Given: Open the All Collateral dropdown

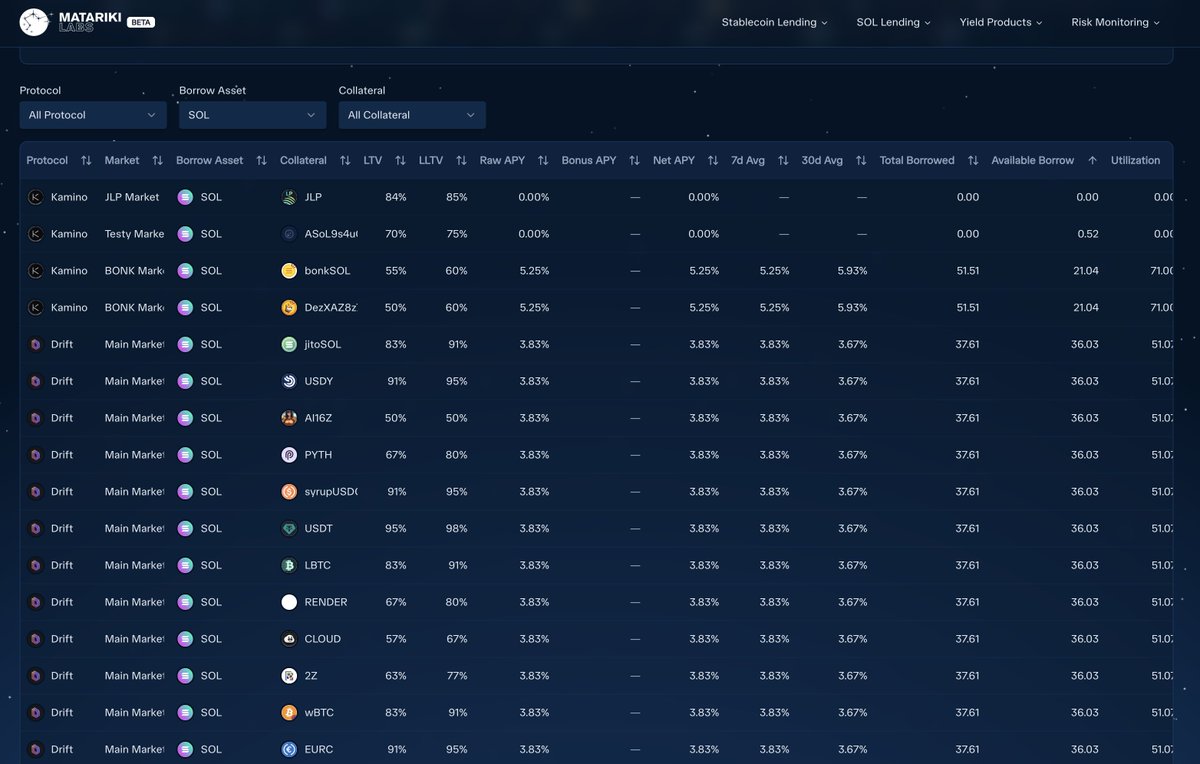Looking at the screenshot, I should 412,115.
